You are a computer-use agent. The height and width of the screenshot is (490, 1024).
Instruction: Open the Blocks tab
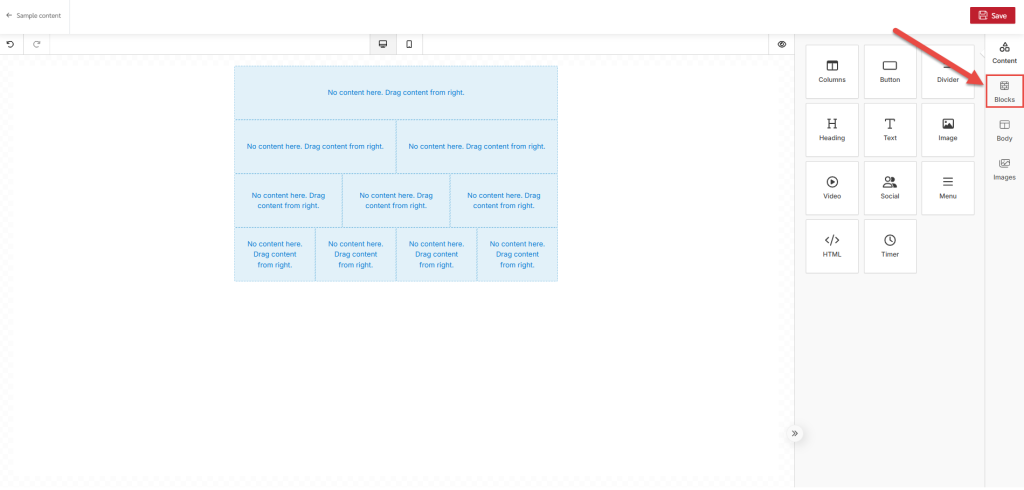pos(1004,91)
